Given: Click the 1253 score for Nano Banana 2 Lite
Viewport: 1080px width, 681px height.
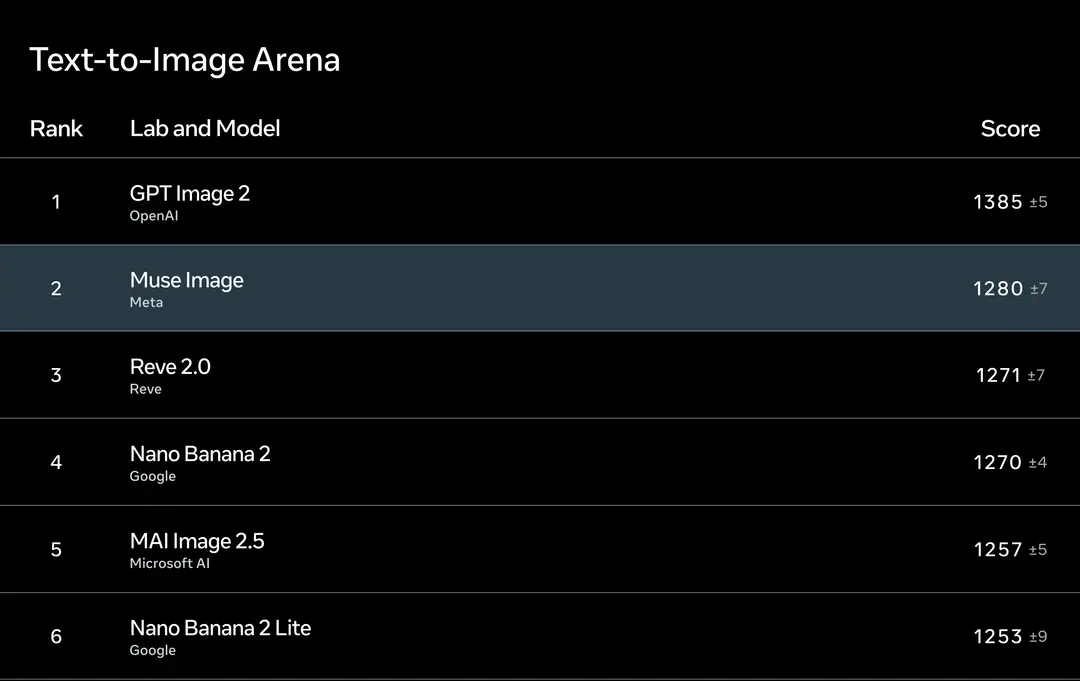Looking at the screenshot, I should coord(997,636).
